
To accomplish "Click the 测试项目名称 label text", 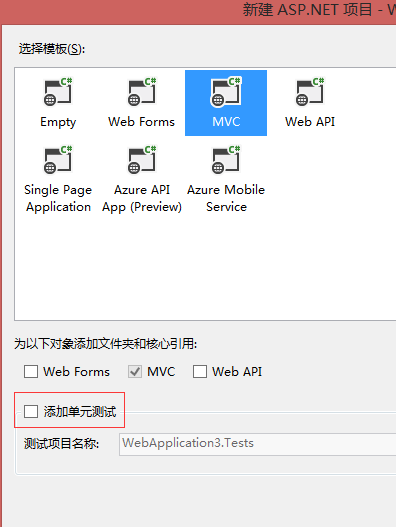I will coord(62,444).
